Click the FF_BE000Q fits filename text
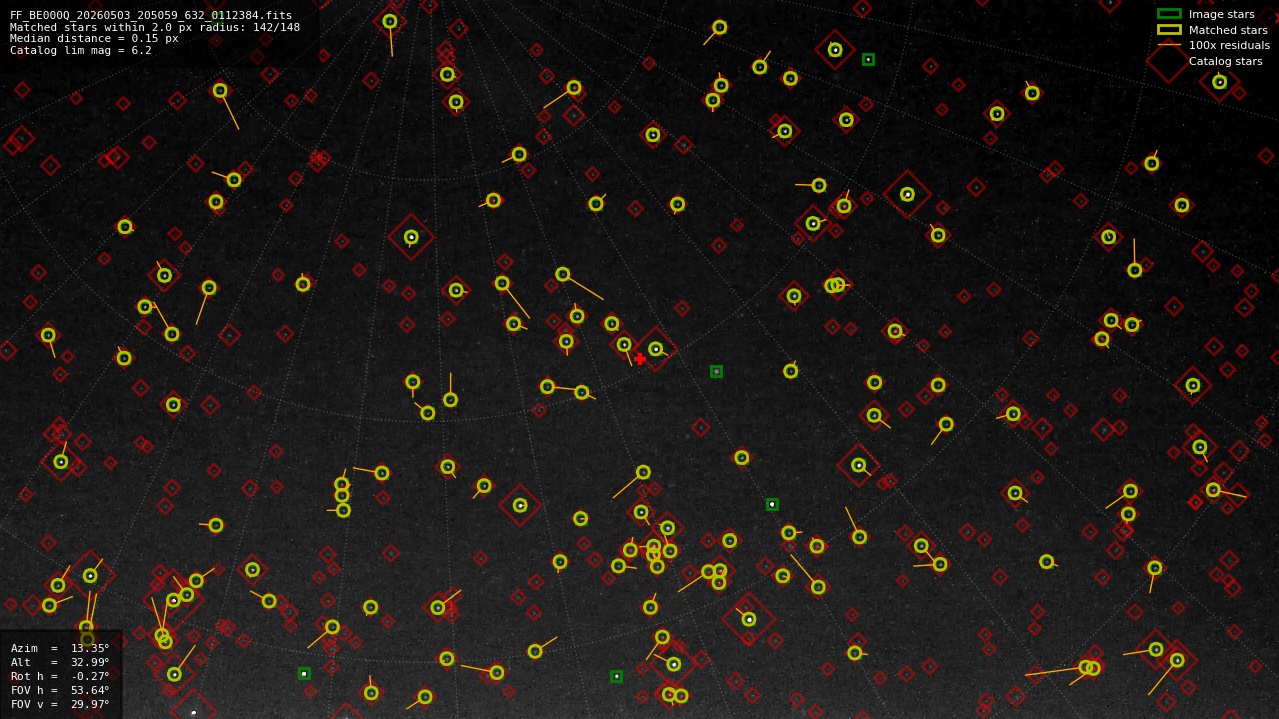This screenshot has width=1279, height=719. (151, 15)
